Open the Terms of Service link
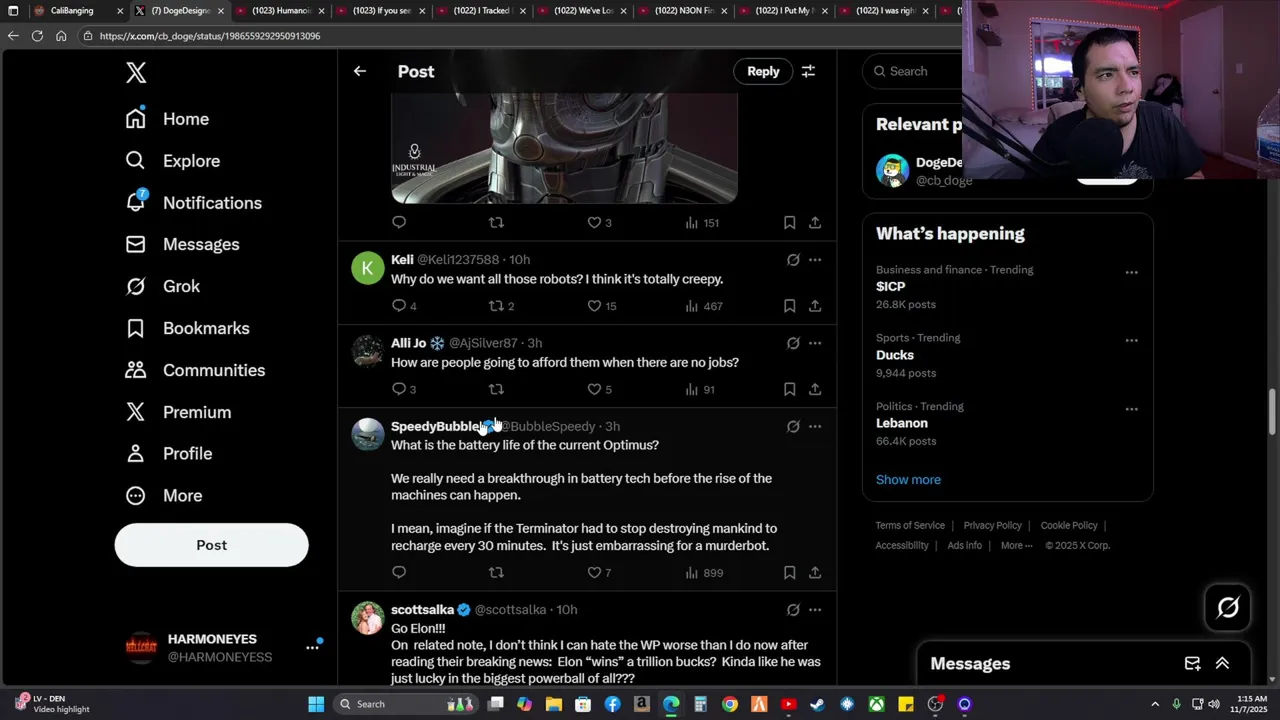1280x720 pixels. pyautogui.click(x=910, y=526)
